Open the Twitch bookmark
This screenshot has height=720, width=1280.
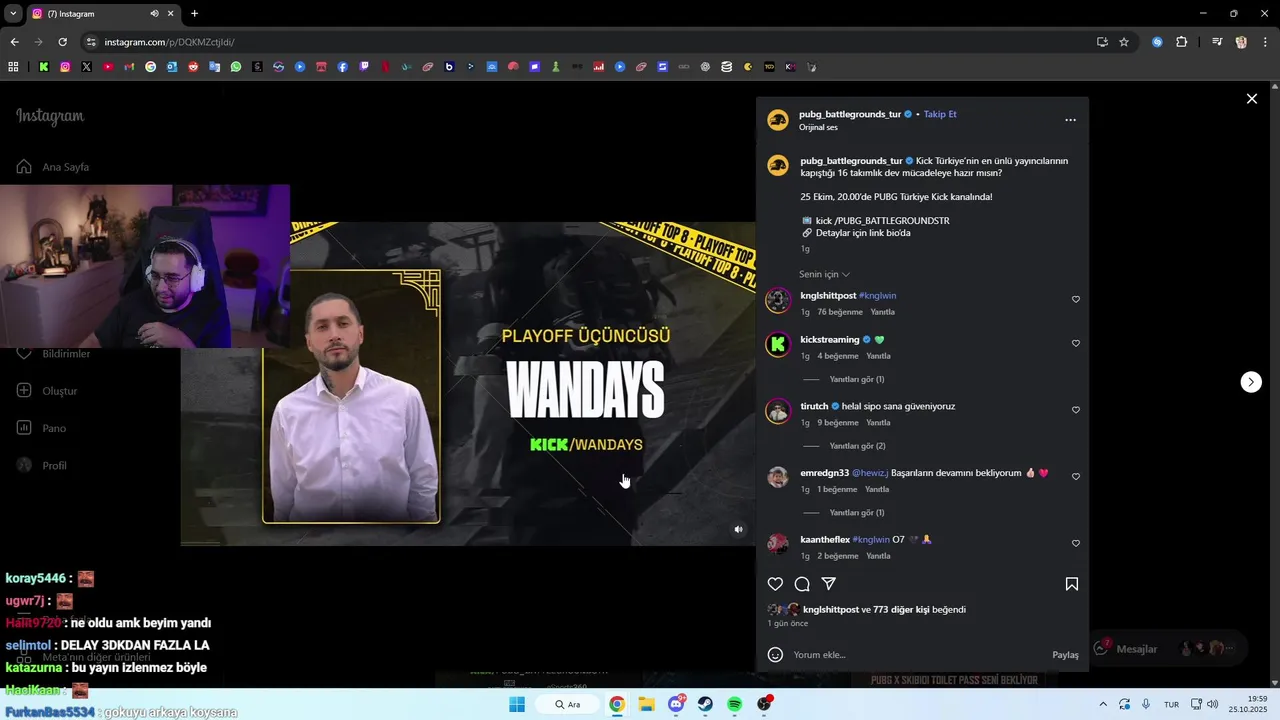coord(364,67)
